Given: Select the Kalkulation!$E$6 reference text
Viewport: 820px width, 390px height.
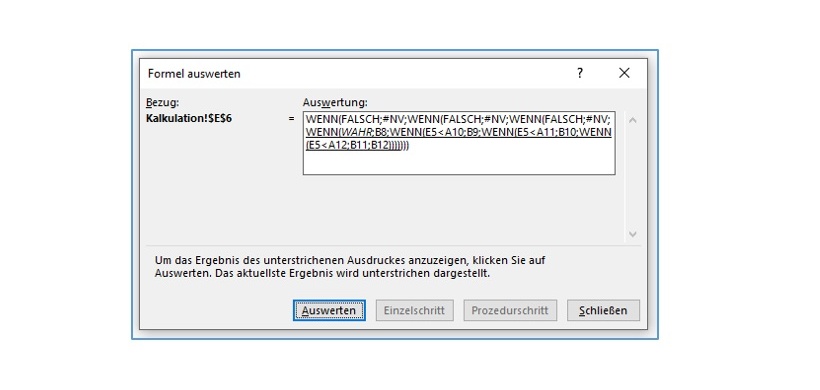Looking at the screenshot, I should [x=189, y=119].
